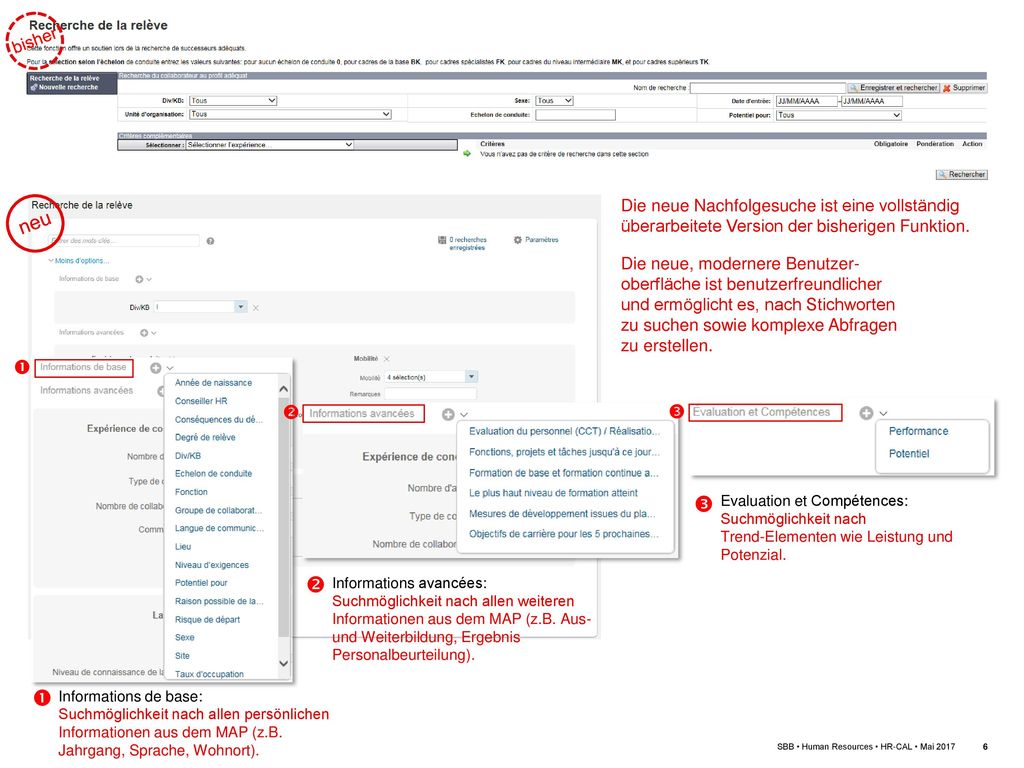Select Niveau d'exigences in the list
Image resolution: width=1024 pixels, height=768 pixels.
click(212, 565)
